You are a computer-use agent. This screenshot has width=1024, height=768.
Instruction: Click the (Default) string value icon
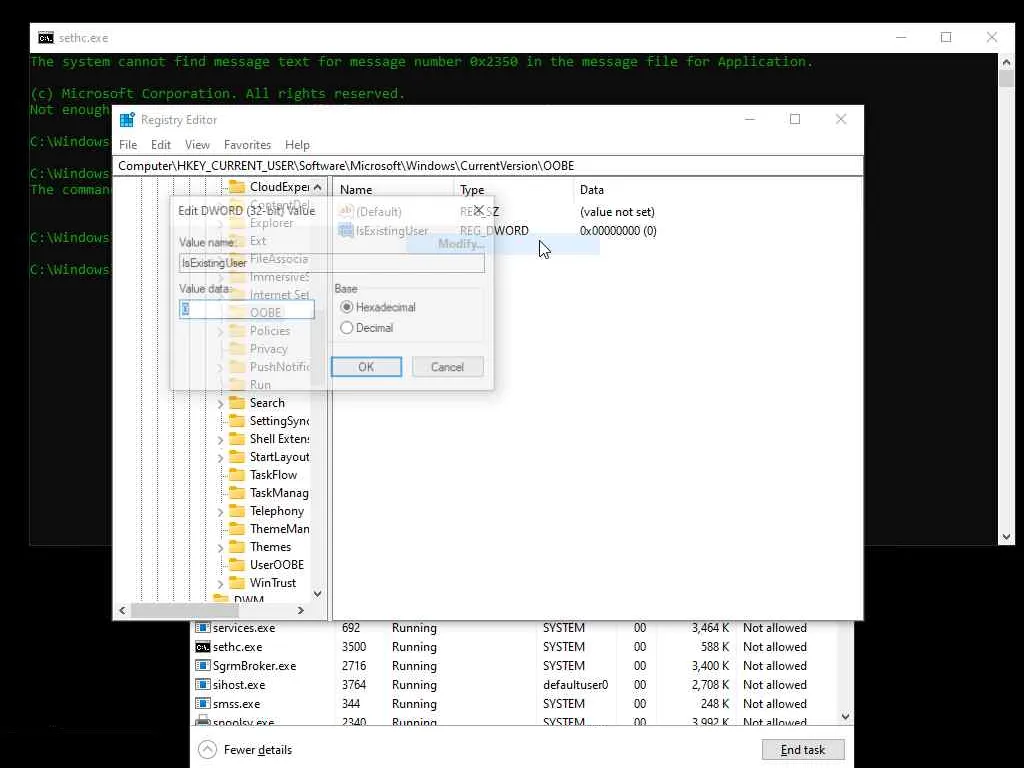tap(345, 212)
